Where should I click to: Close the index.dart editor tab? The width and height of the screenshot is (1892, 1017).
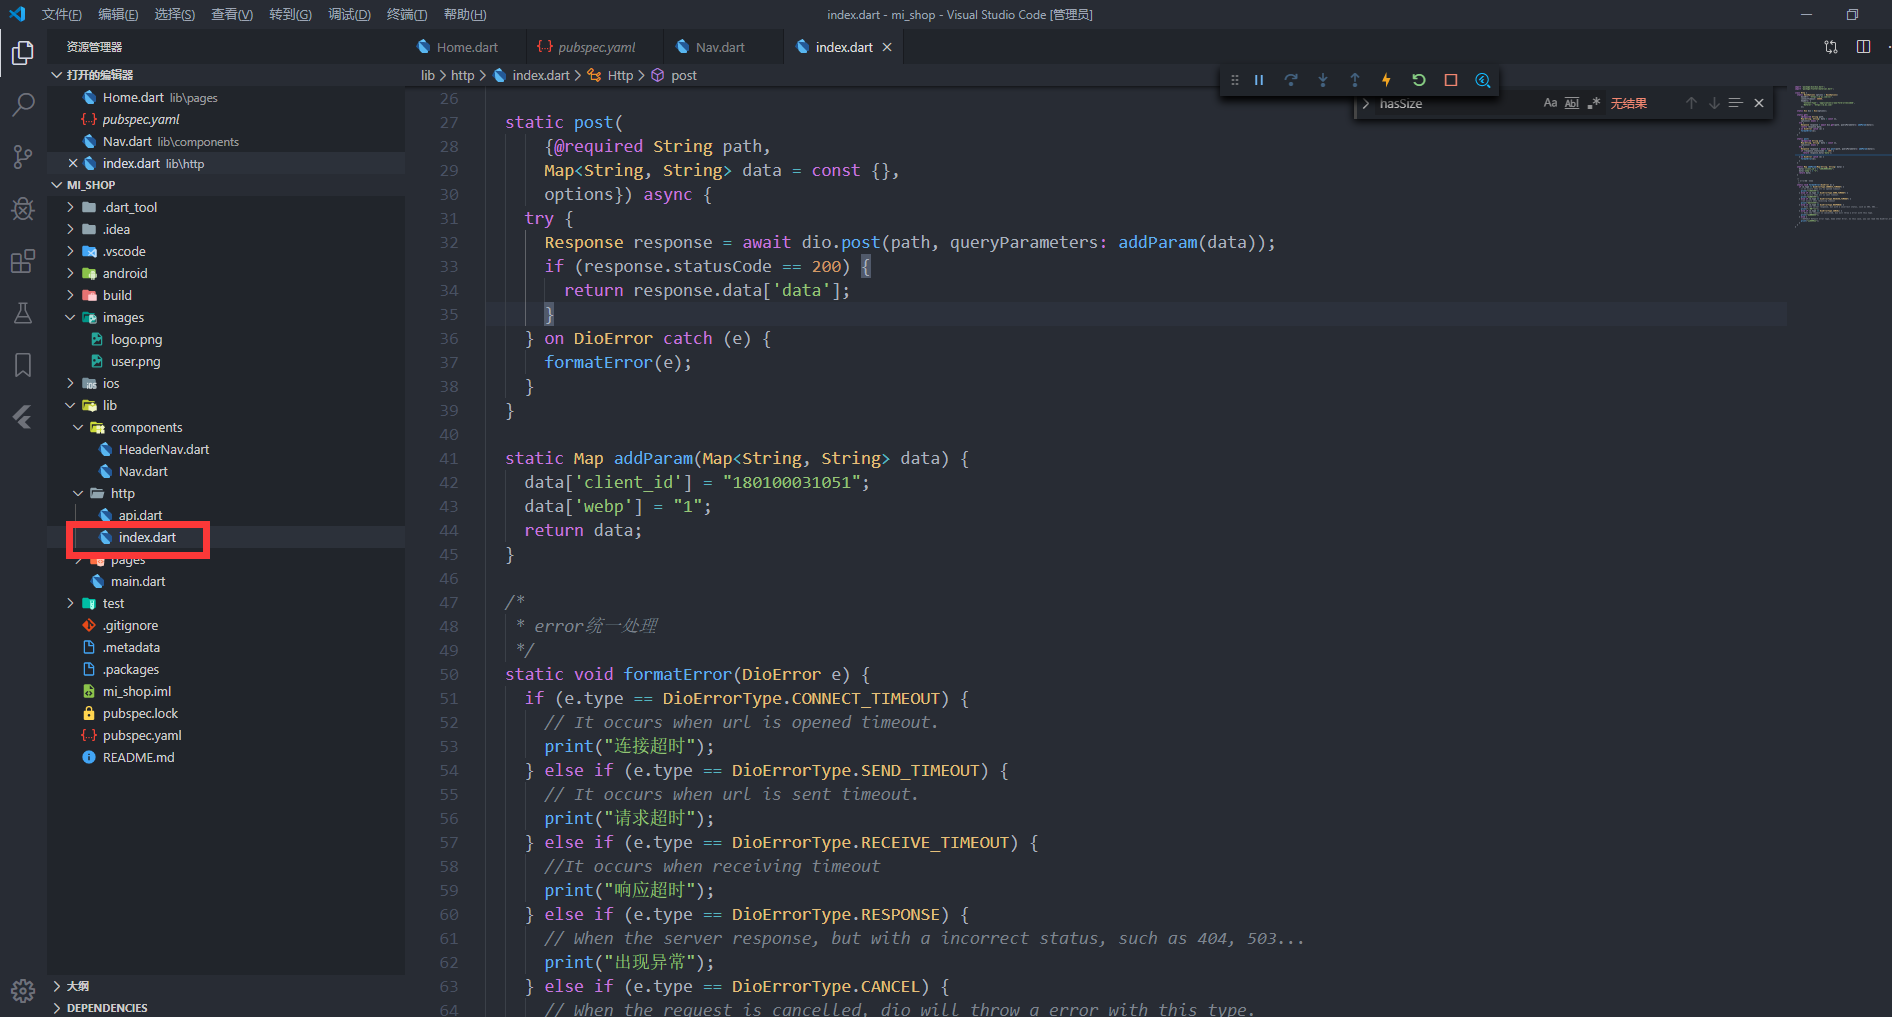tap(887, 47)
